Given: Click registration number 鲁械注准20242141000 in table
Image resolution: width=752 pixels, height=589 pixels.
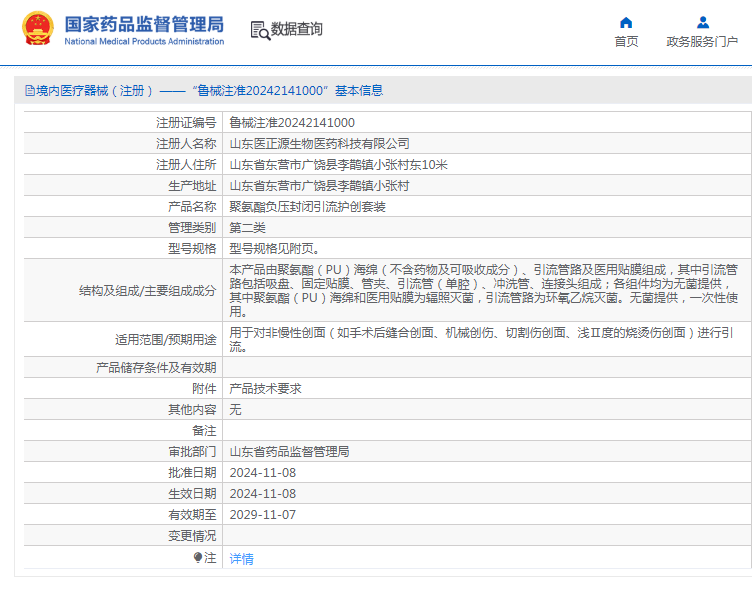Looking at the screenshot, I should 292,122.
